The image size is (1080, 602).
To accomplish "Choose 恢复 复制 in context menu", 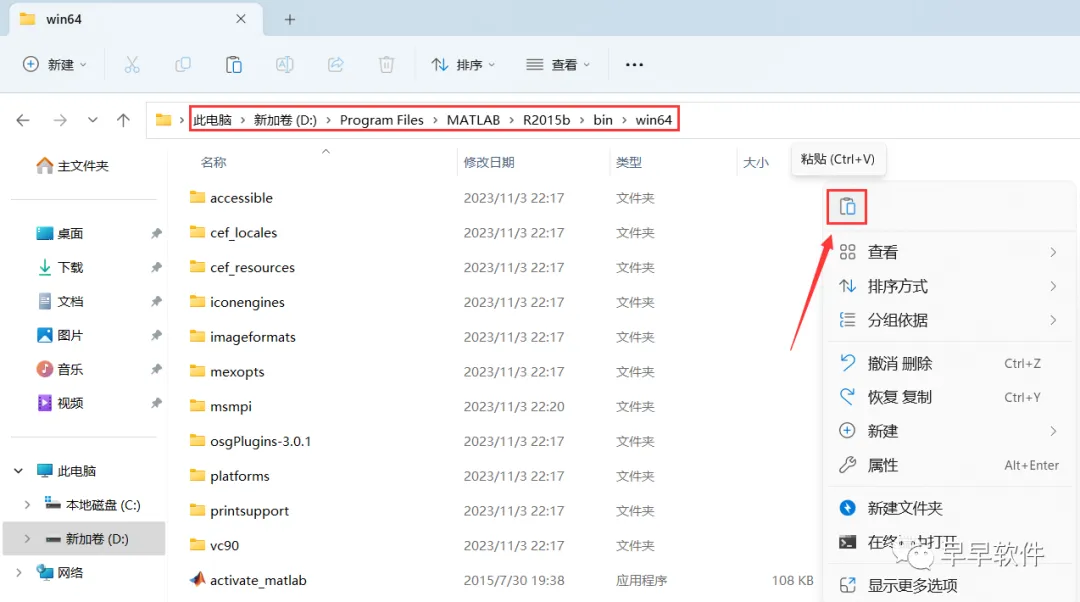I will [949, 397].
